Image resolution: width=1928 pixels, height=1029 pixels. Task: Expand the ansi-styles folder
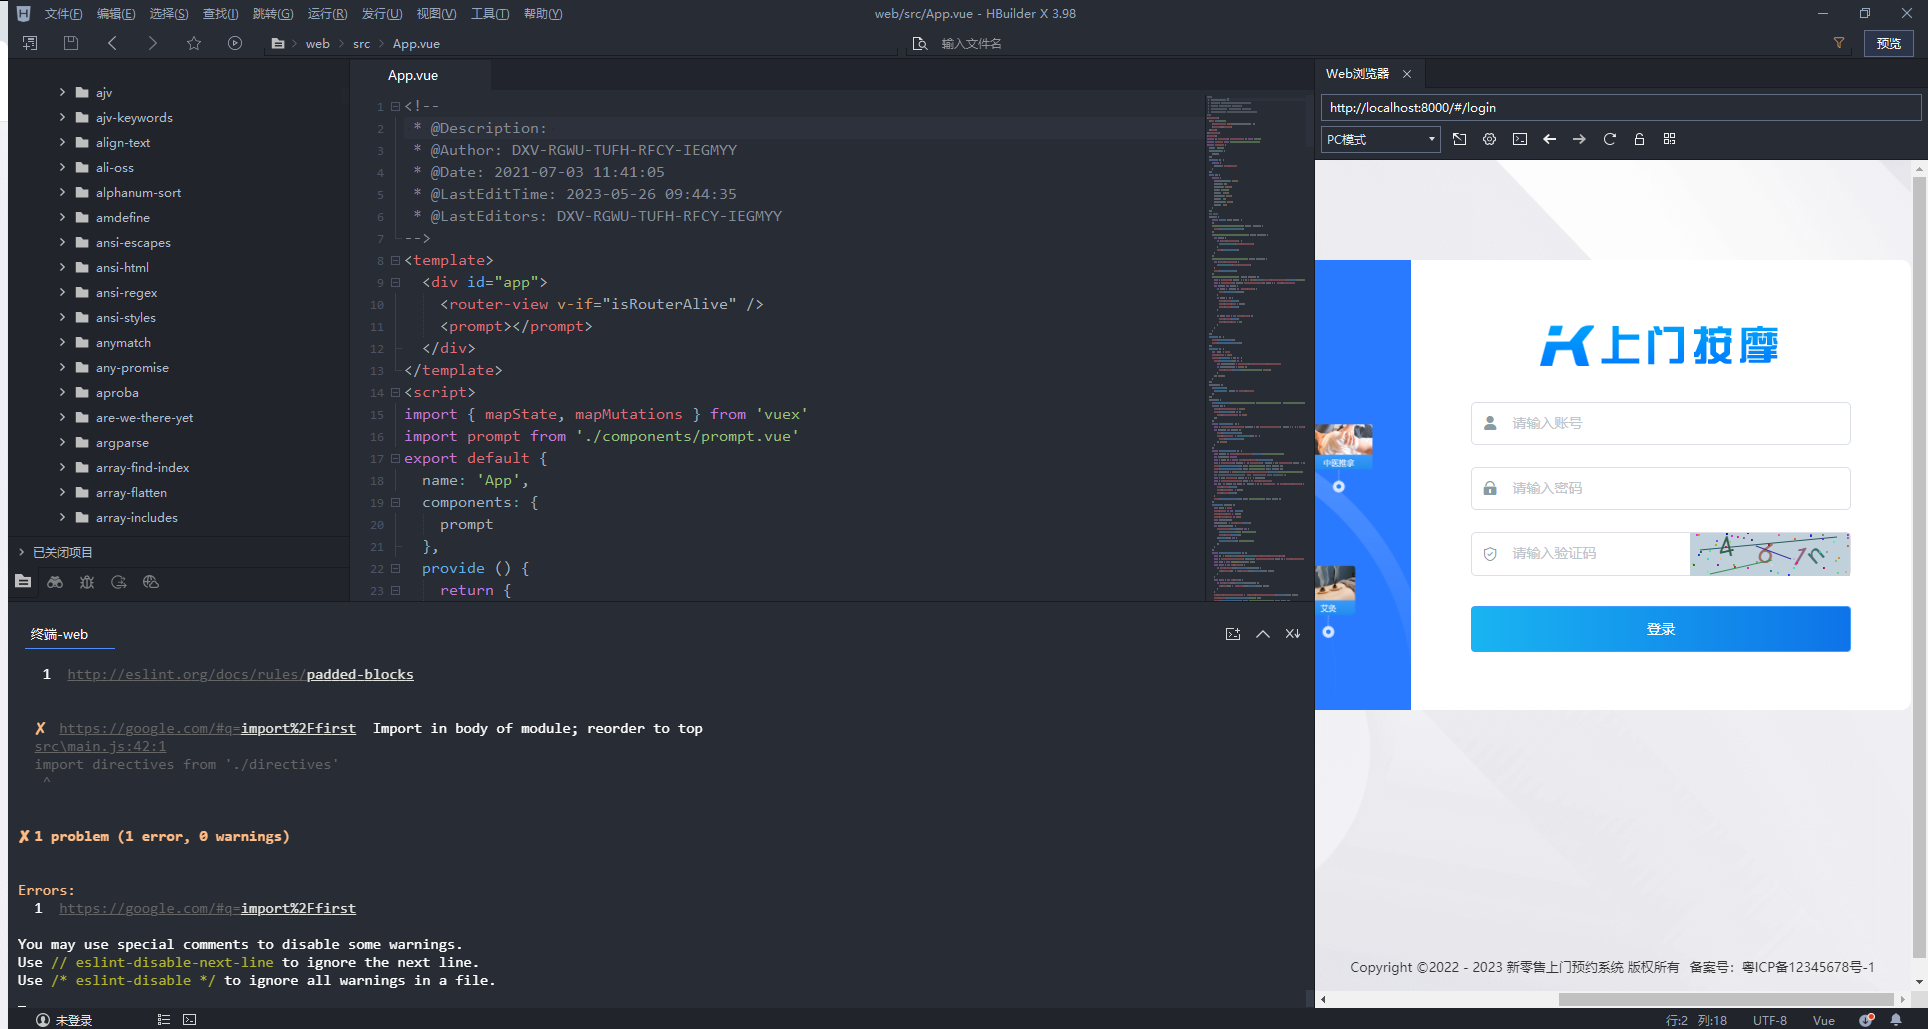(x=62, y=317)
